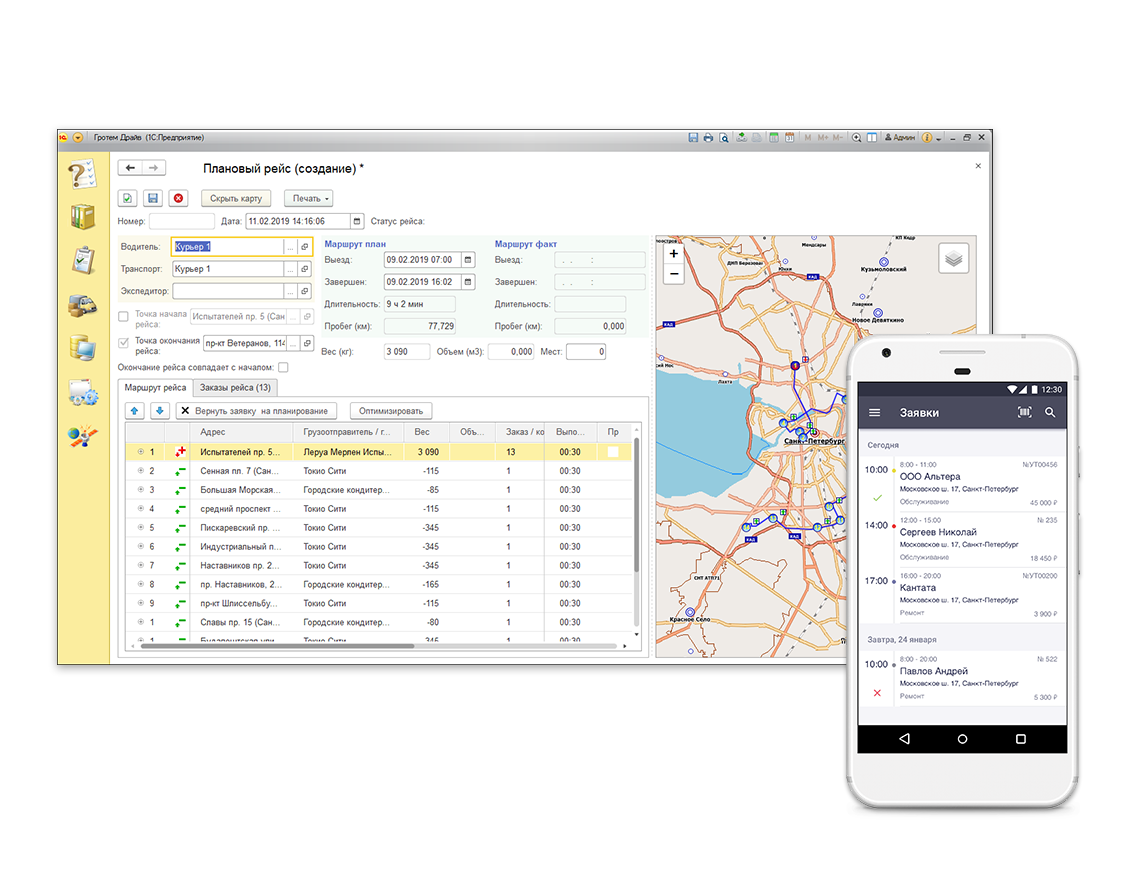Open the map layers switcher
The width and height of the screenshot is (1143, 895).
pos(953,259)
